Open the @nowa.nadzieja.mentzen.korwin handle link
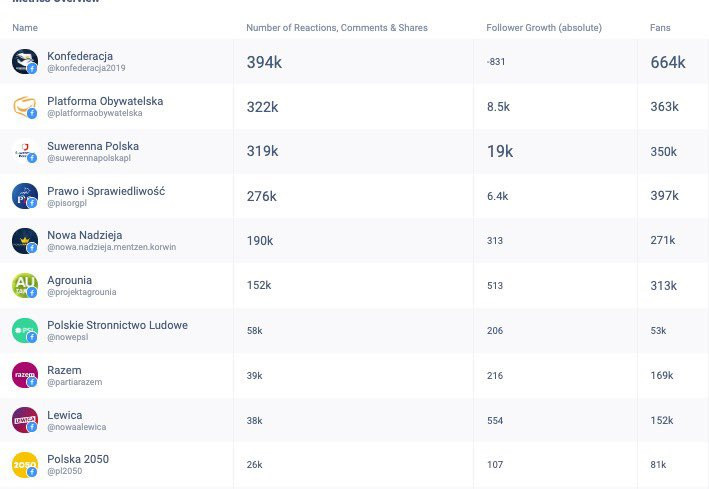The height and width of the screenshot is (489, 709). tap(111, 247)
